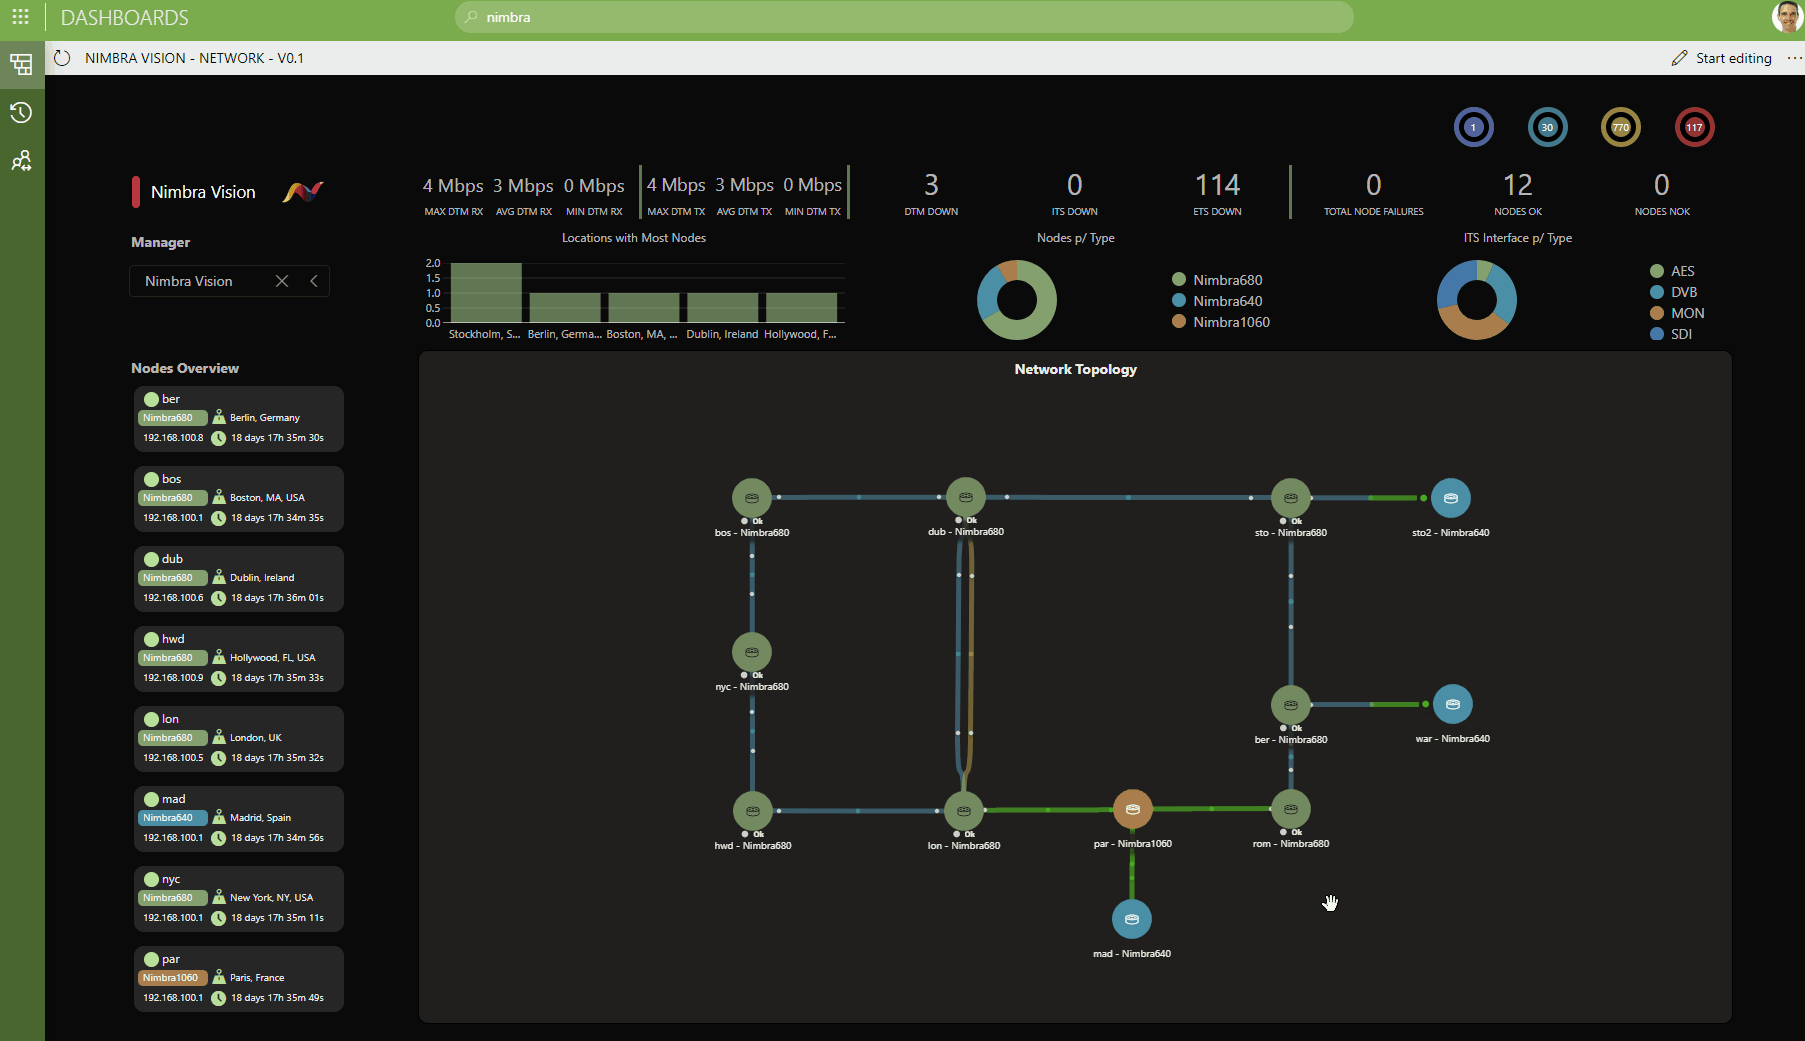Click the MAX DTM RX 4 Mbps value
The width and height of the screenshot is (1805, 1041).
pos(453,186)
